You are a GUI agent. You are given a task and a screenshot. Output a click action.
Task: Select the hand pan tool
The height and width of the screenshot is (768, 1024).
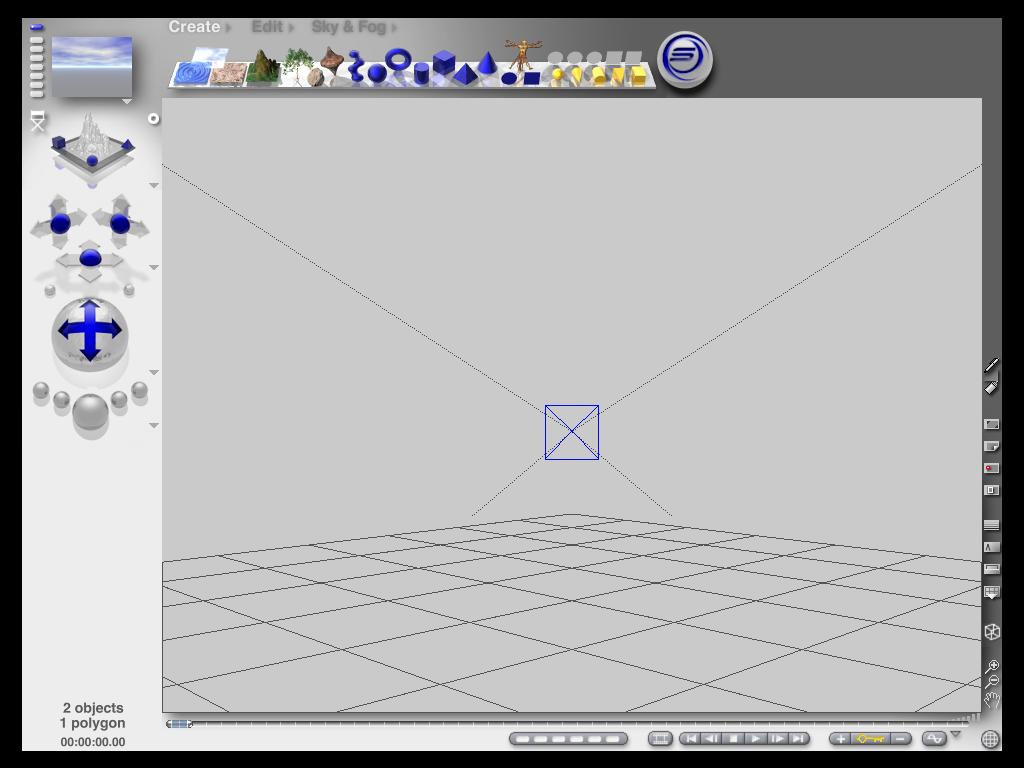pos(992,701)
